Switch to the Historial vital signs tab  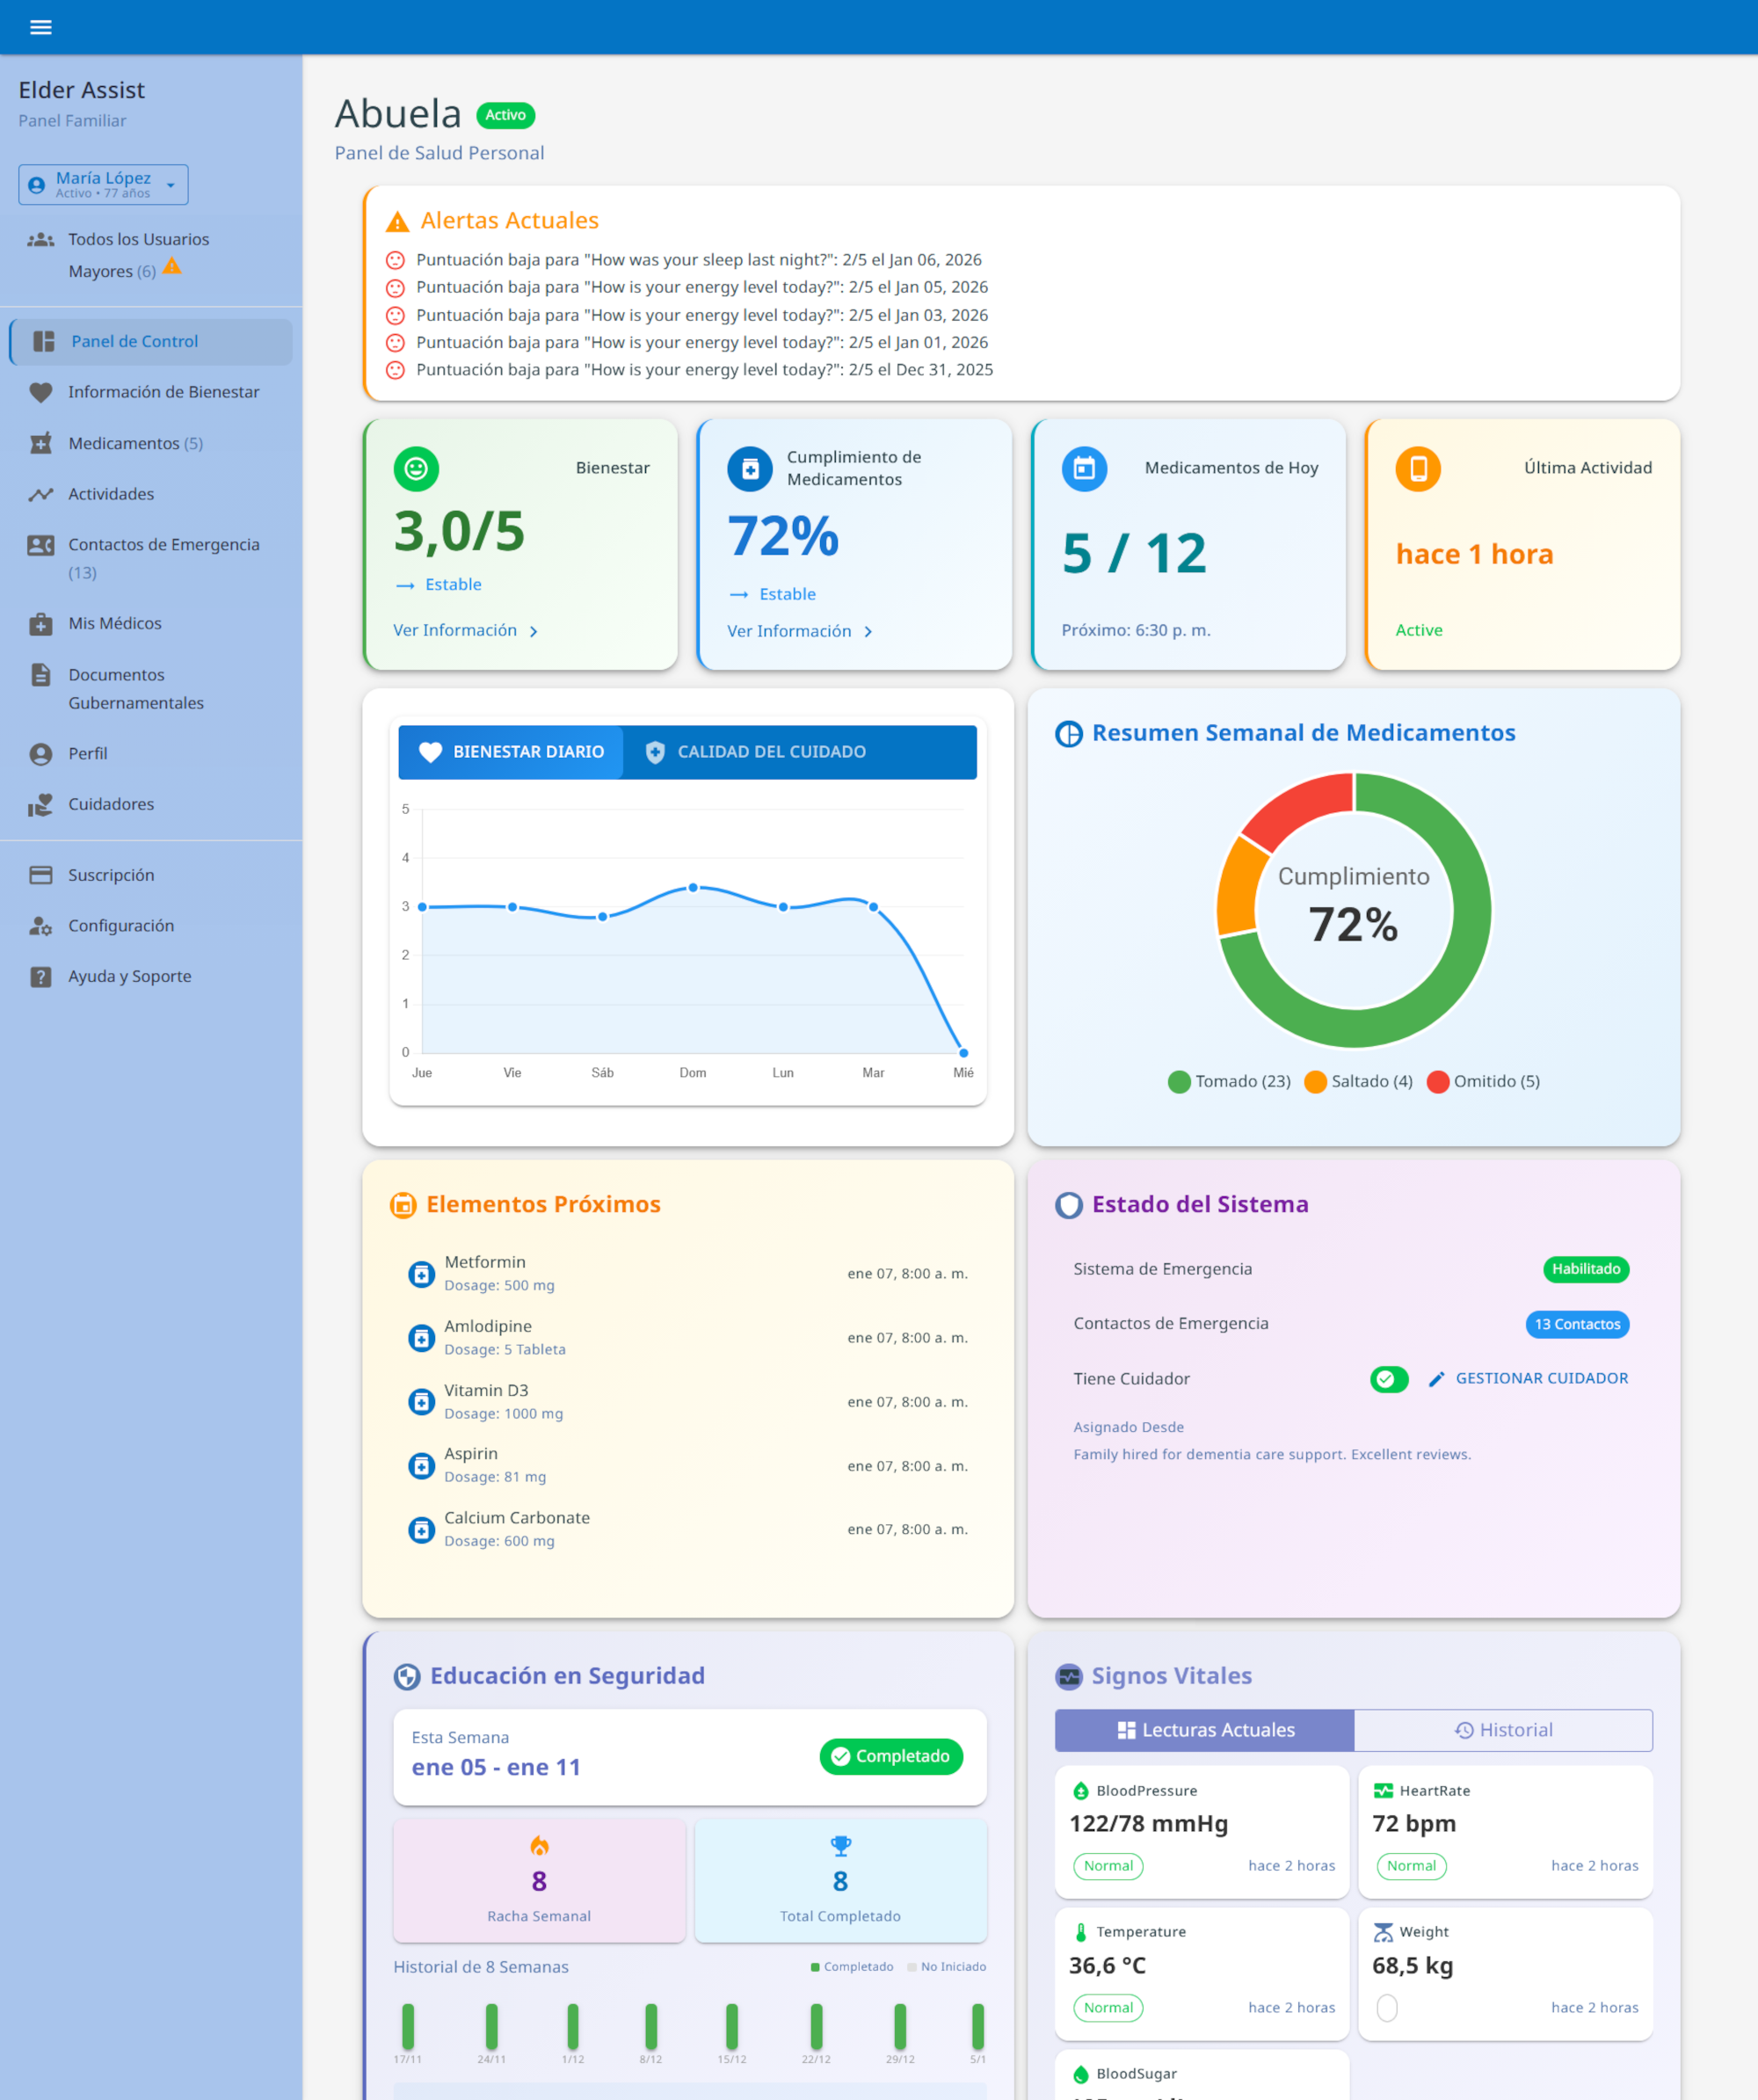point(1503,1731)
